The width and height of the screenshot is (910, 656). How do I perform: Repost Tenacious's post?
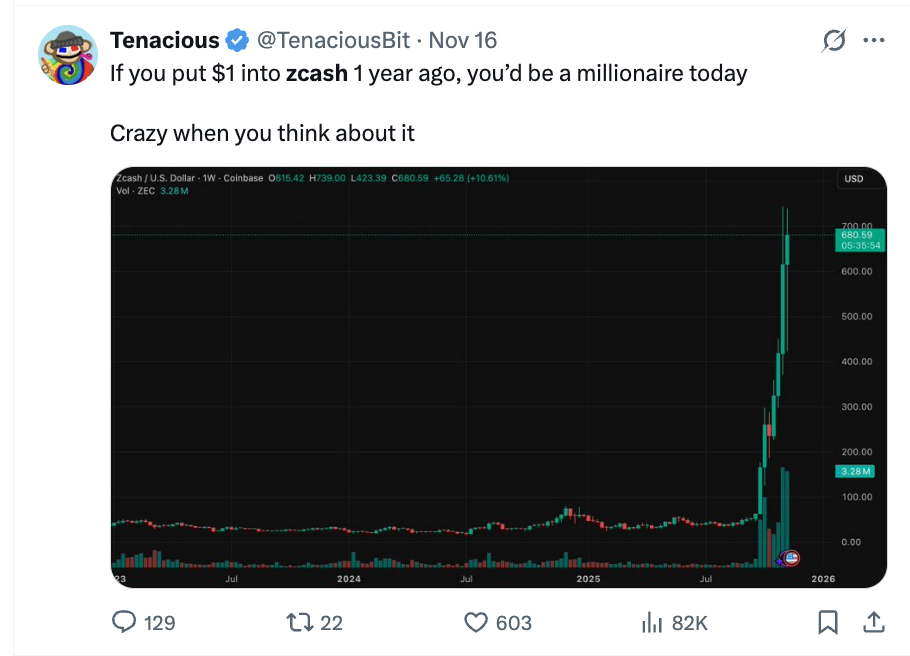coord(300,622)
